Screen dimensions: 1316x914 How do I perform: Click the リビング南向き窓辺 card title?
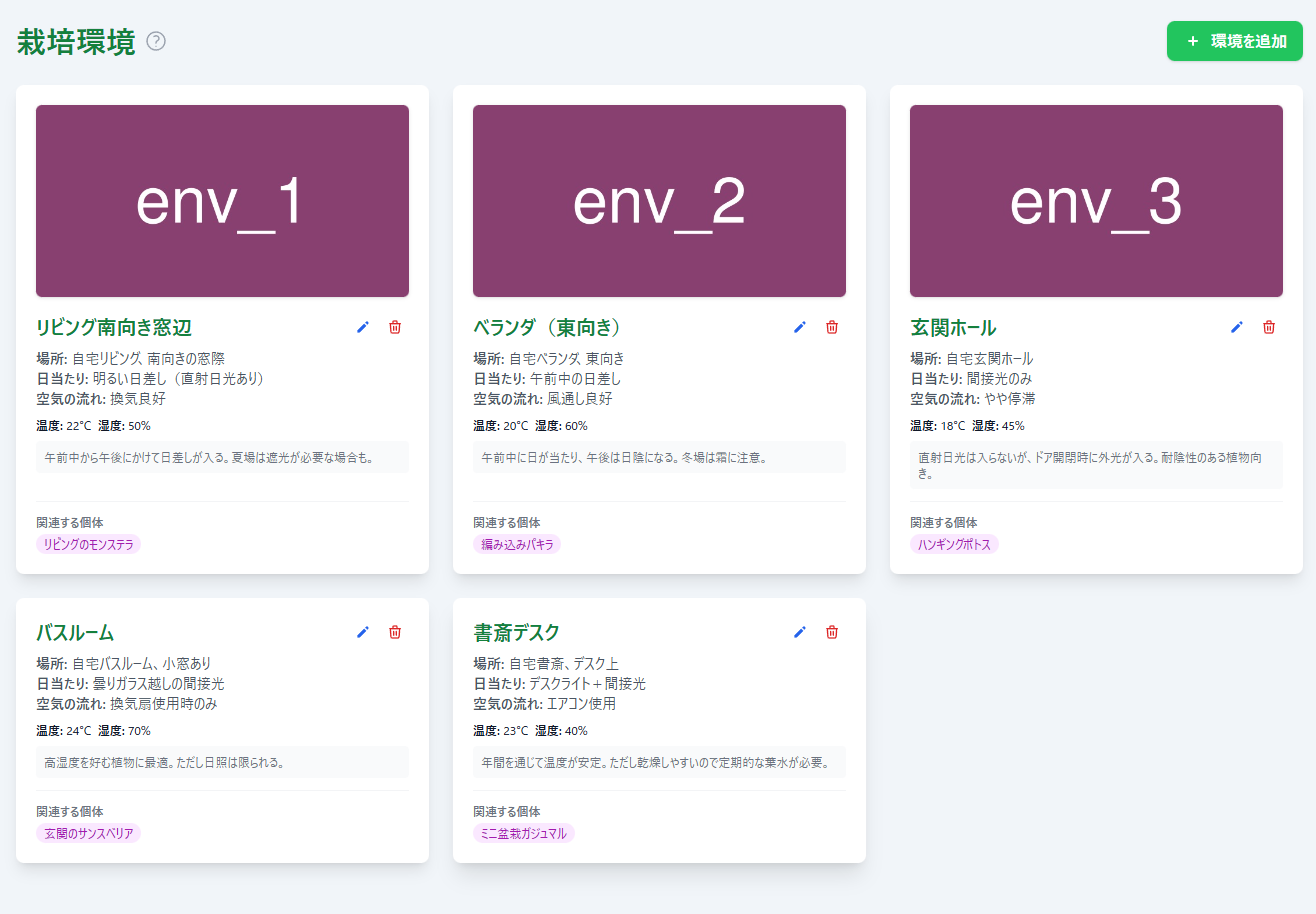click(x=114, y=327)
